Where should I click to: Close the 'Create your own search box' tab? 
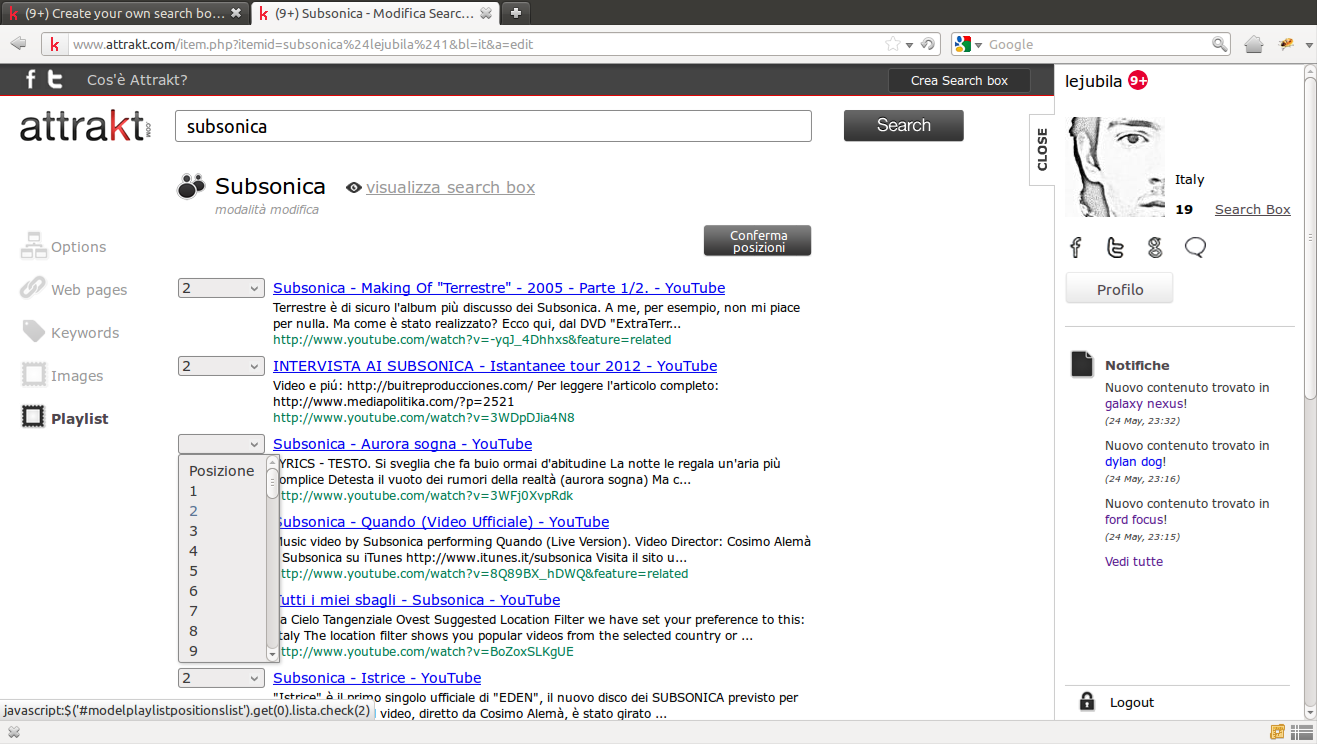pos(236,13)
